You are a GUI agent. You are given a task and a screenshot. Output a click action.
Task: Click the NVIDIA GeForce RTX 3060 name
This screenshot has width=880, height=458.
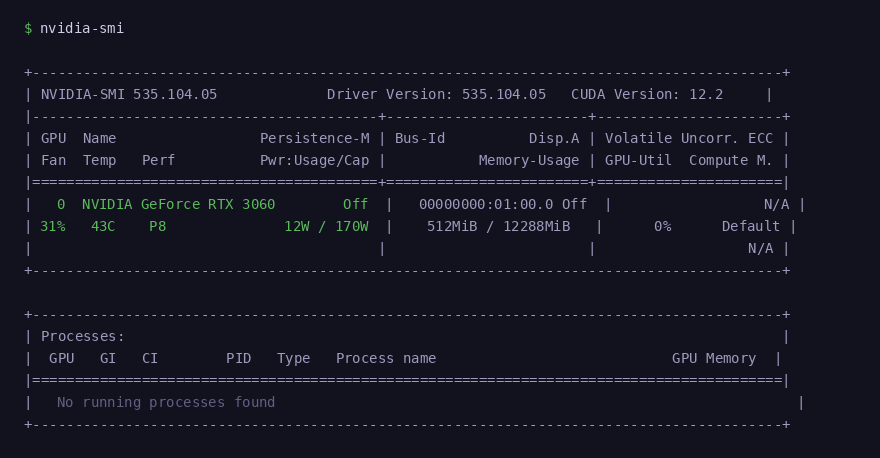[178, 204]
